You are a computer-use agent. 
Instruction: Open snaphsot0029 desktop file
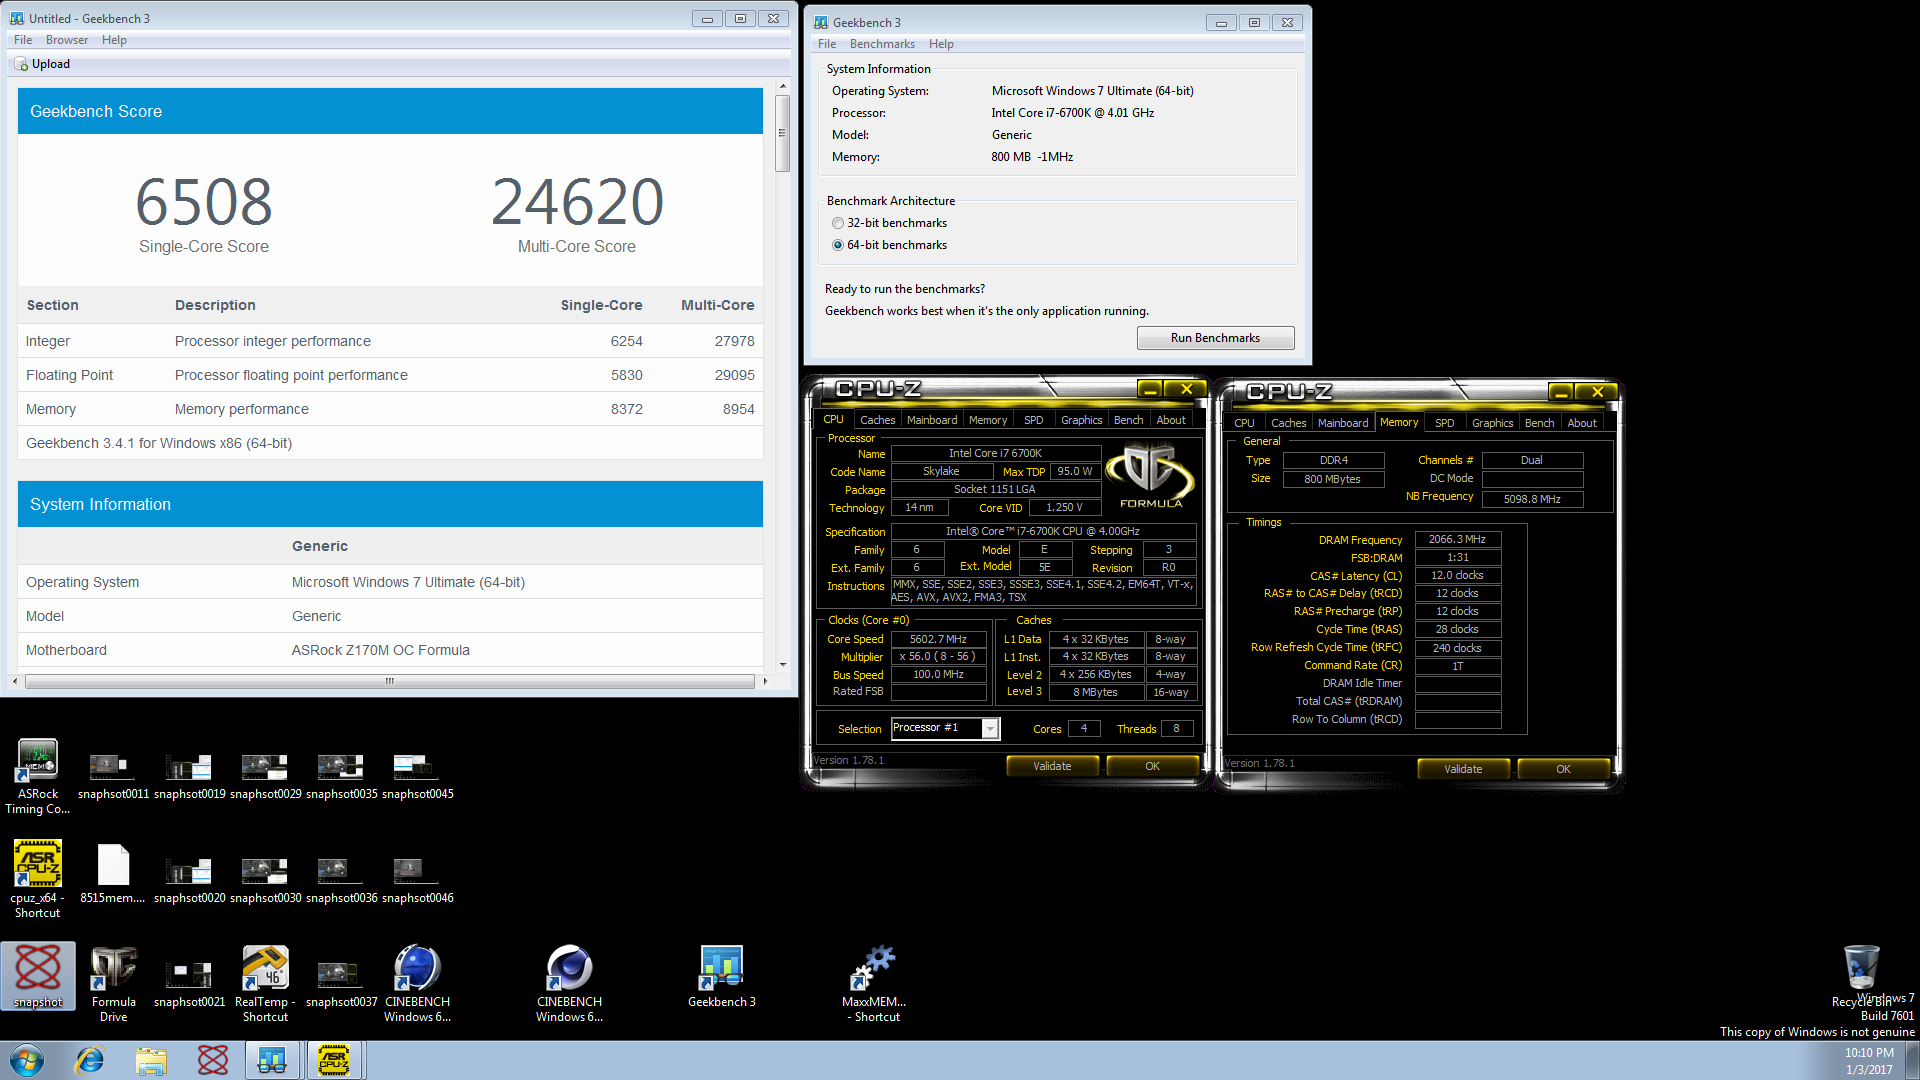265,777
